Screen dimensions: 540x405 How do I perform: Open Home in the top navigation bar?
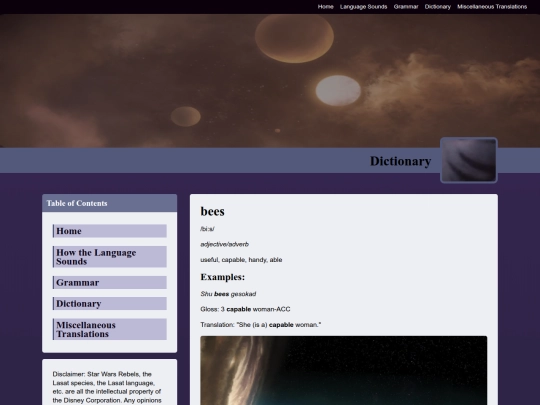(x=325, y=7)
